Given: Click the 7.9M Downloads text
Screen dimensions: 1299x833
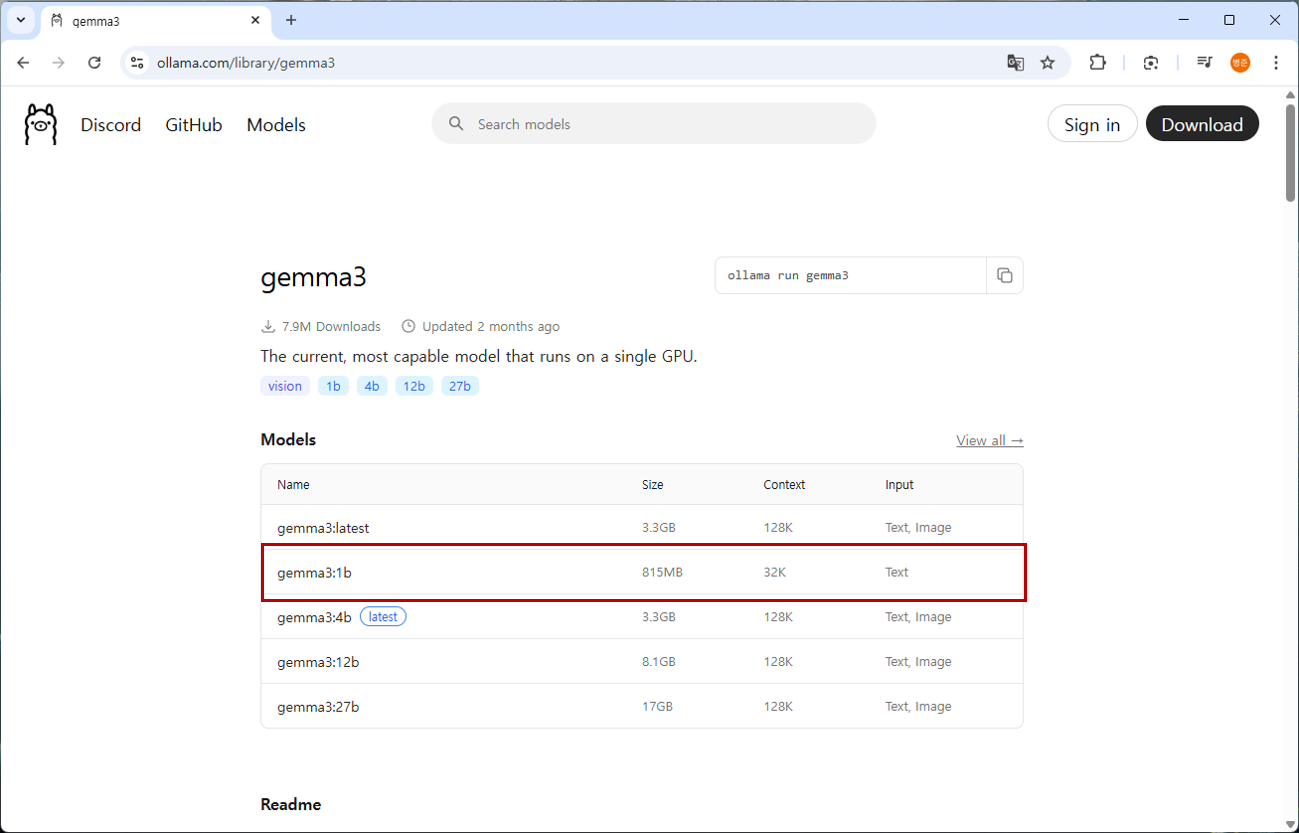Looking at the screenshot, I should 331,327.
